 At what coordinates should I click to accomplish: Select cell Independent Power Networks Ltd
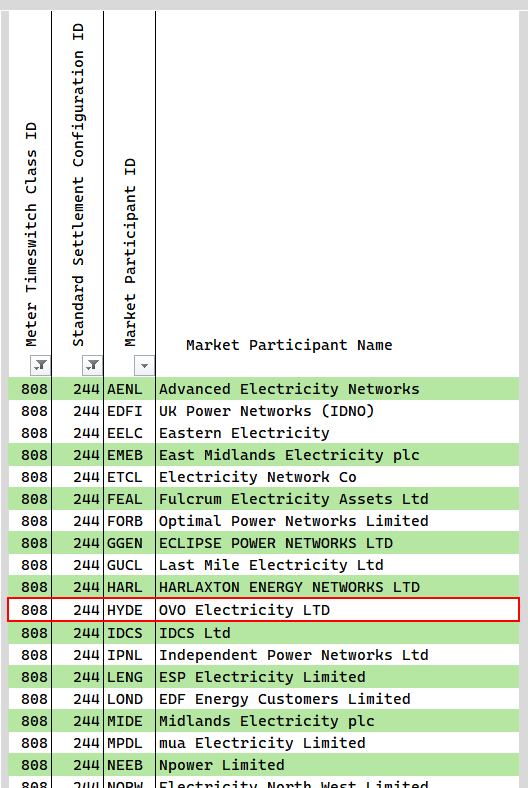pos(337,655)
